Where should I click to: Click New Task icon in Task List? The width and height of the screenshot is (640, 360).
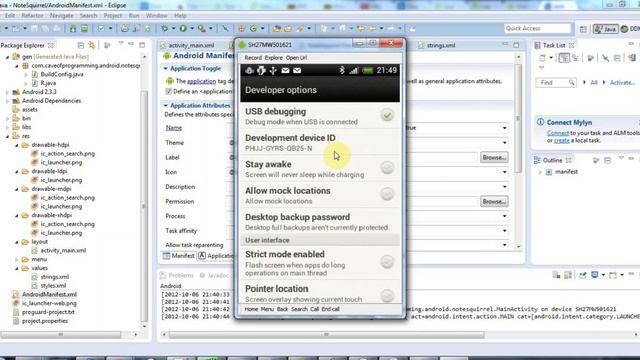(542, 58)
